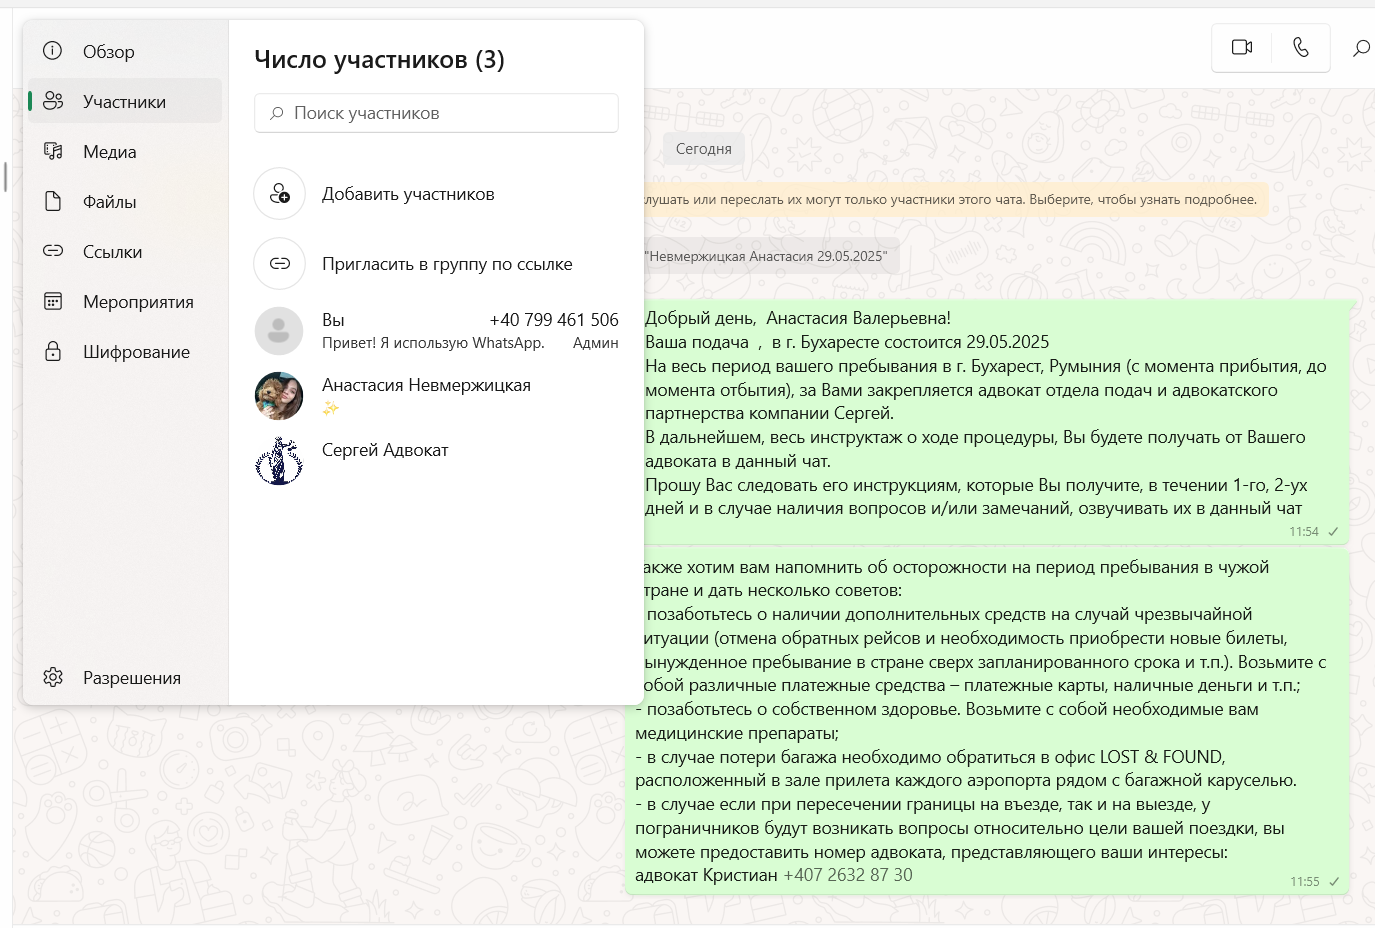Open the Обзор overview section

coord(125,51)
